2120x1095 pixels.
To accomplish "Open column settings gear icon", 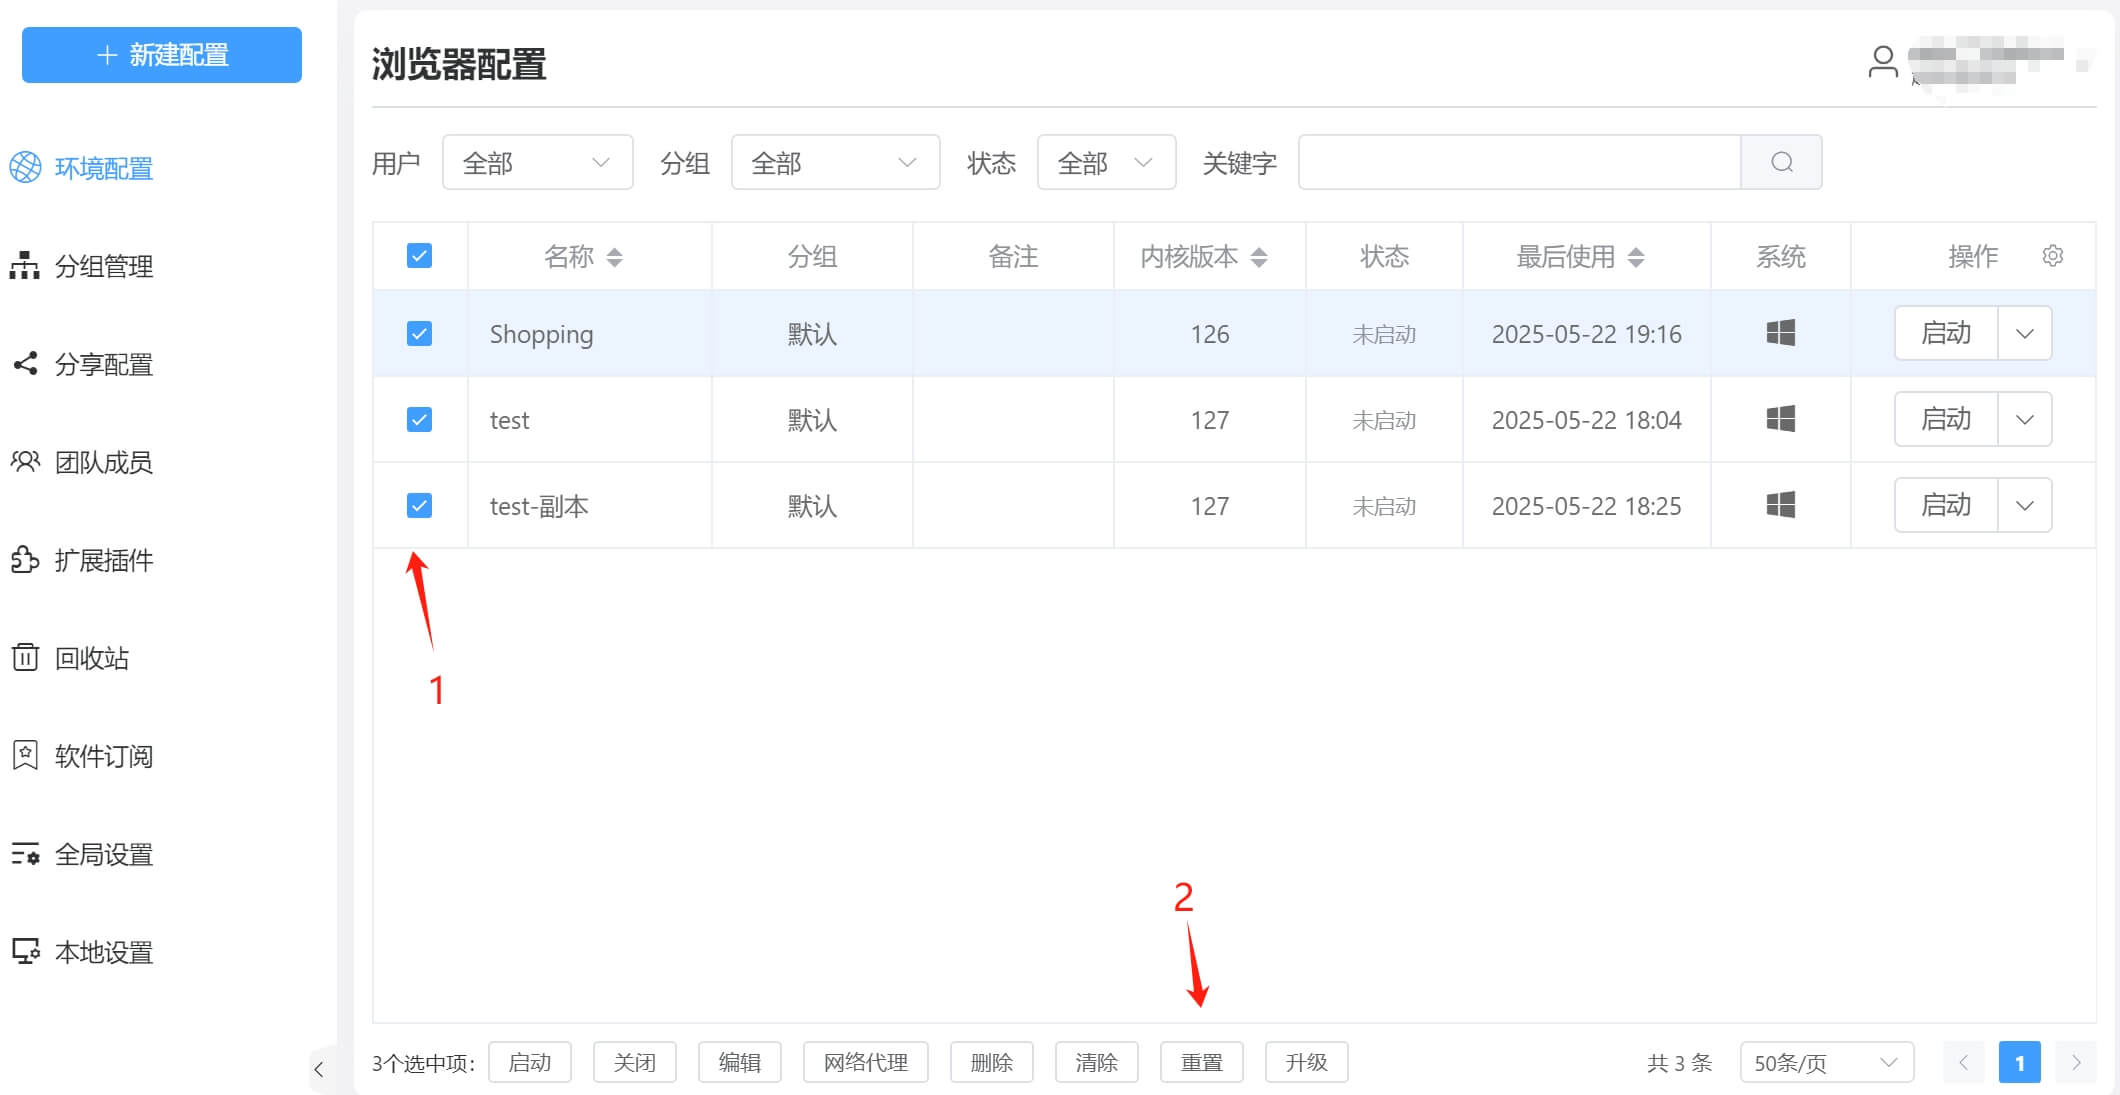I will (x=2052, y=256).
